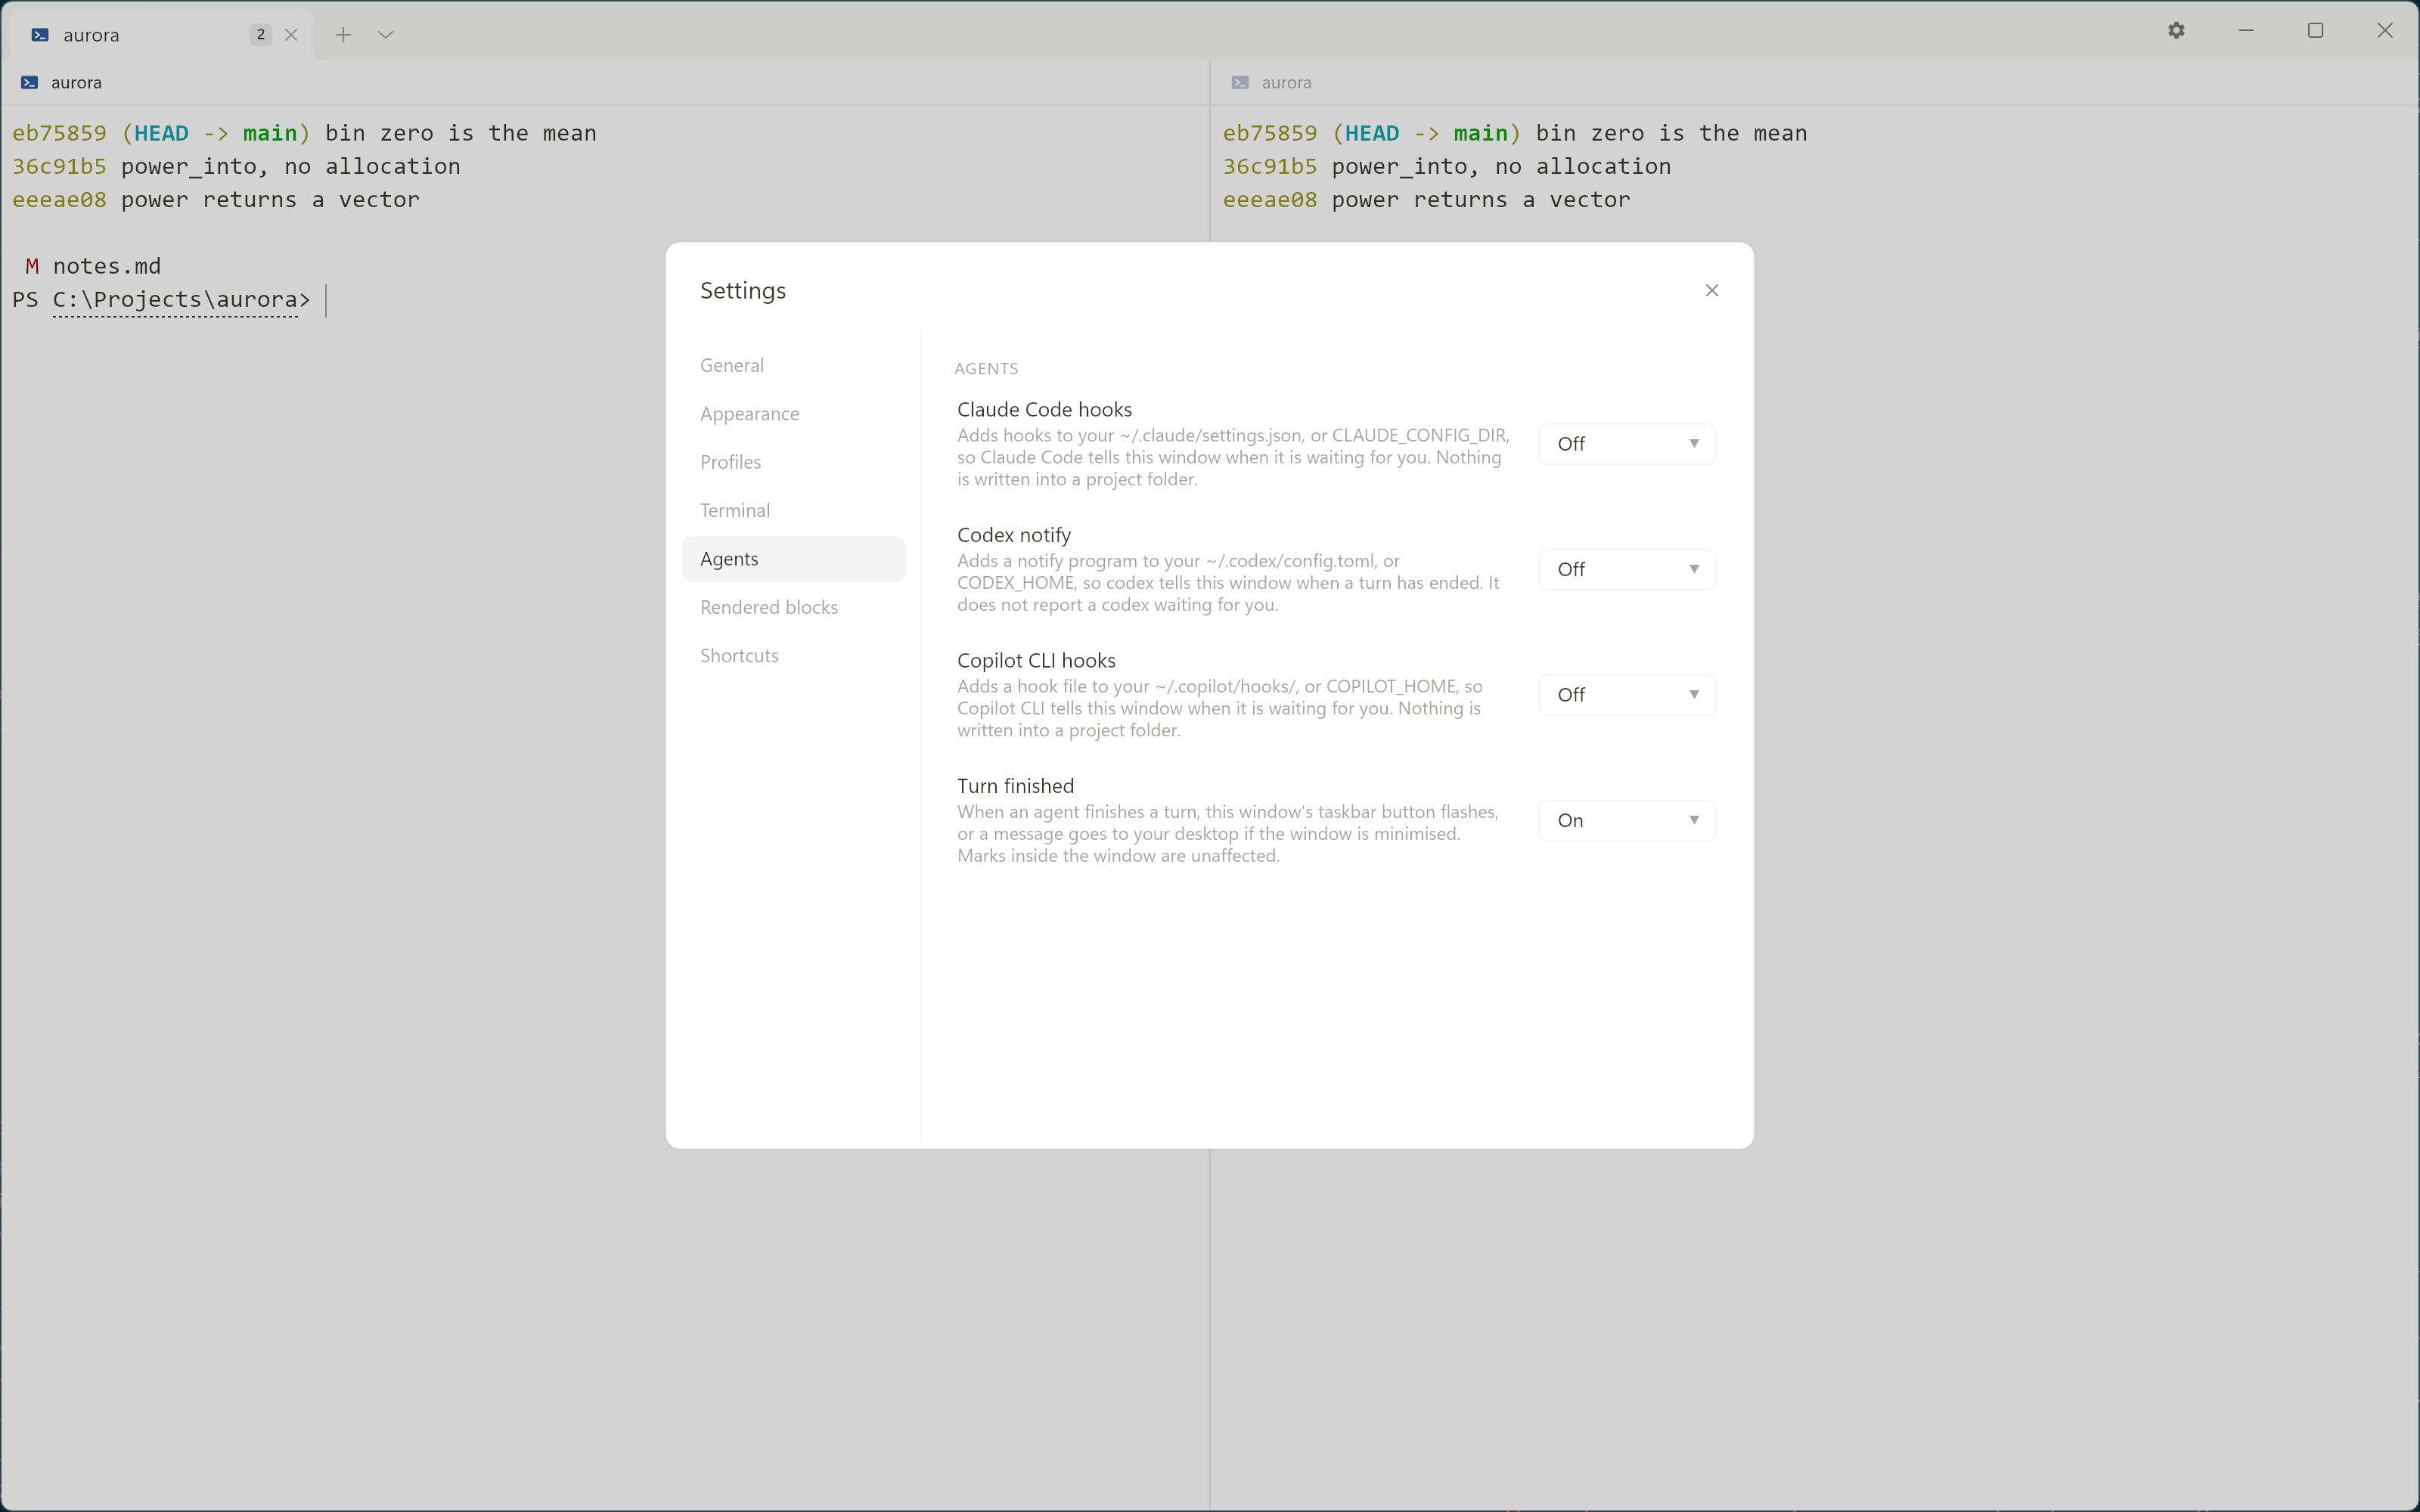
Task: Close the aurora tab
Action: click(x=291, y=35)
